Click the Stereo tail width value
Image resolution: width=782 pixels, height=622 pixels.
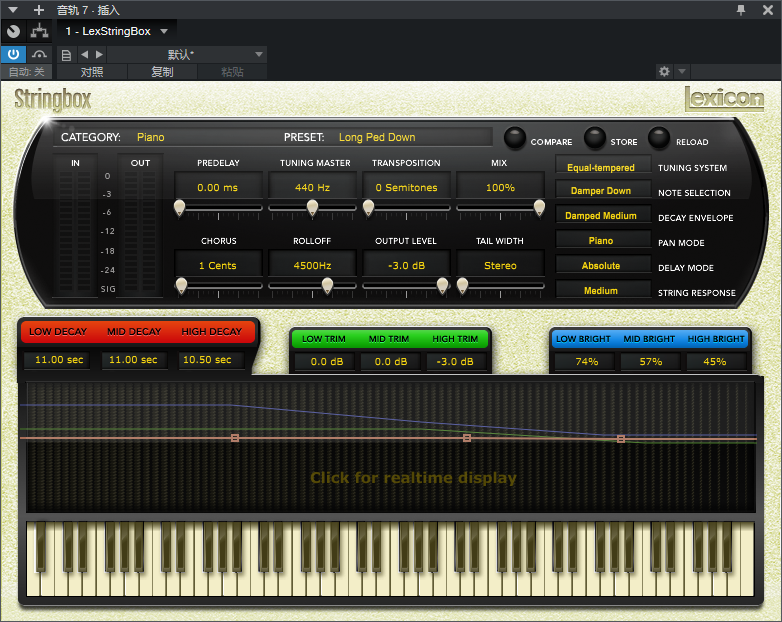pos(500,265)
